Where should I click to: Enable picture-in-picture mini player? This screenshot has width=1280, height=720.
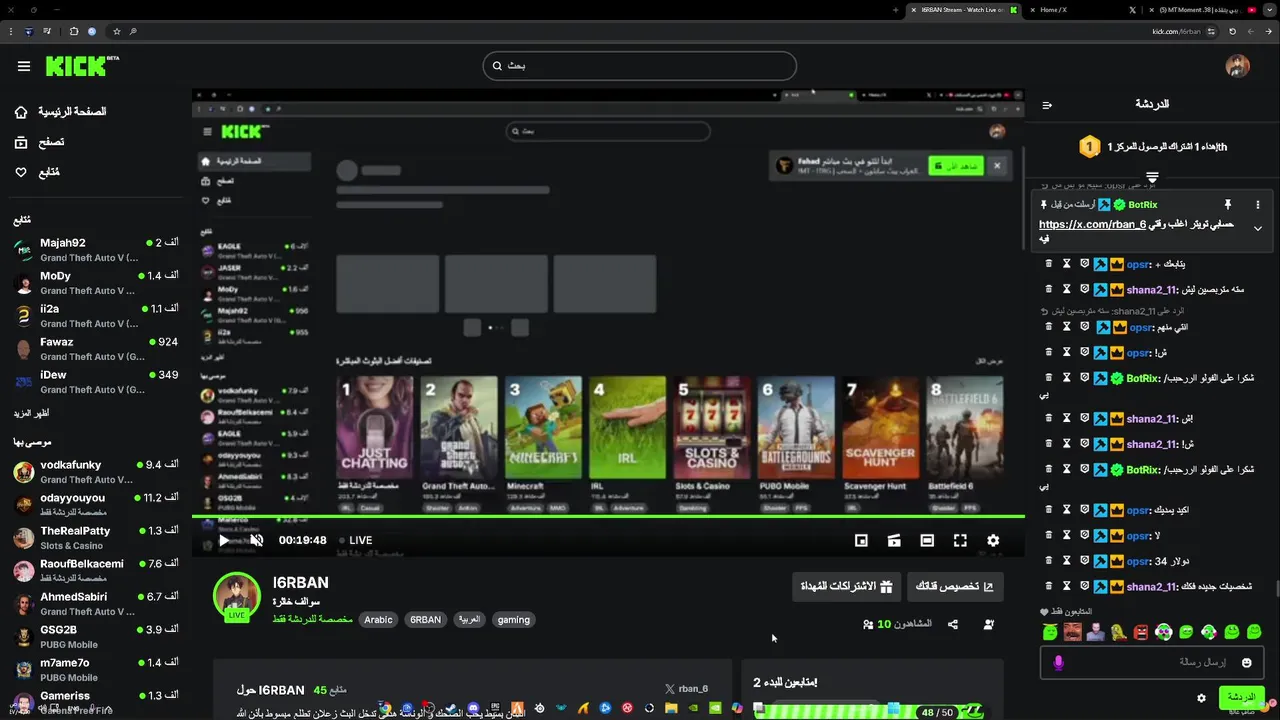[861, 540]
